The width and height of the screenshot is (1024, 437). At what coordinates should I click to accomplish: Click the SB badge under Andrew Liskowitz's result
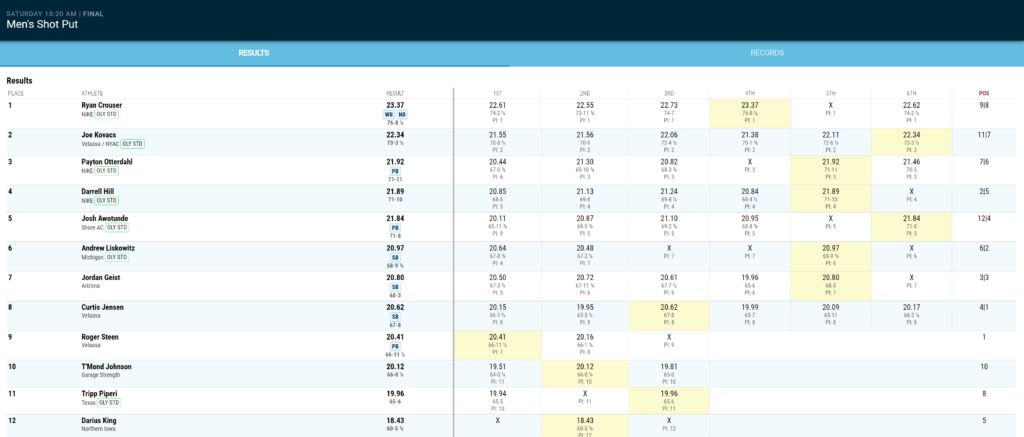[x=395, y=258]
